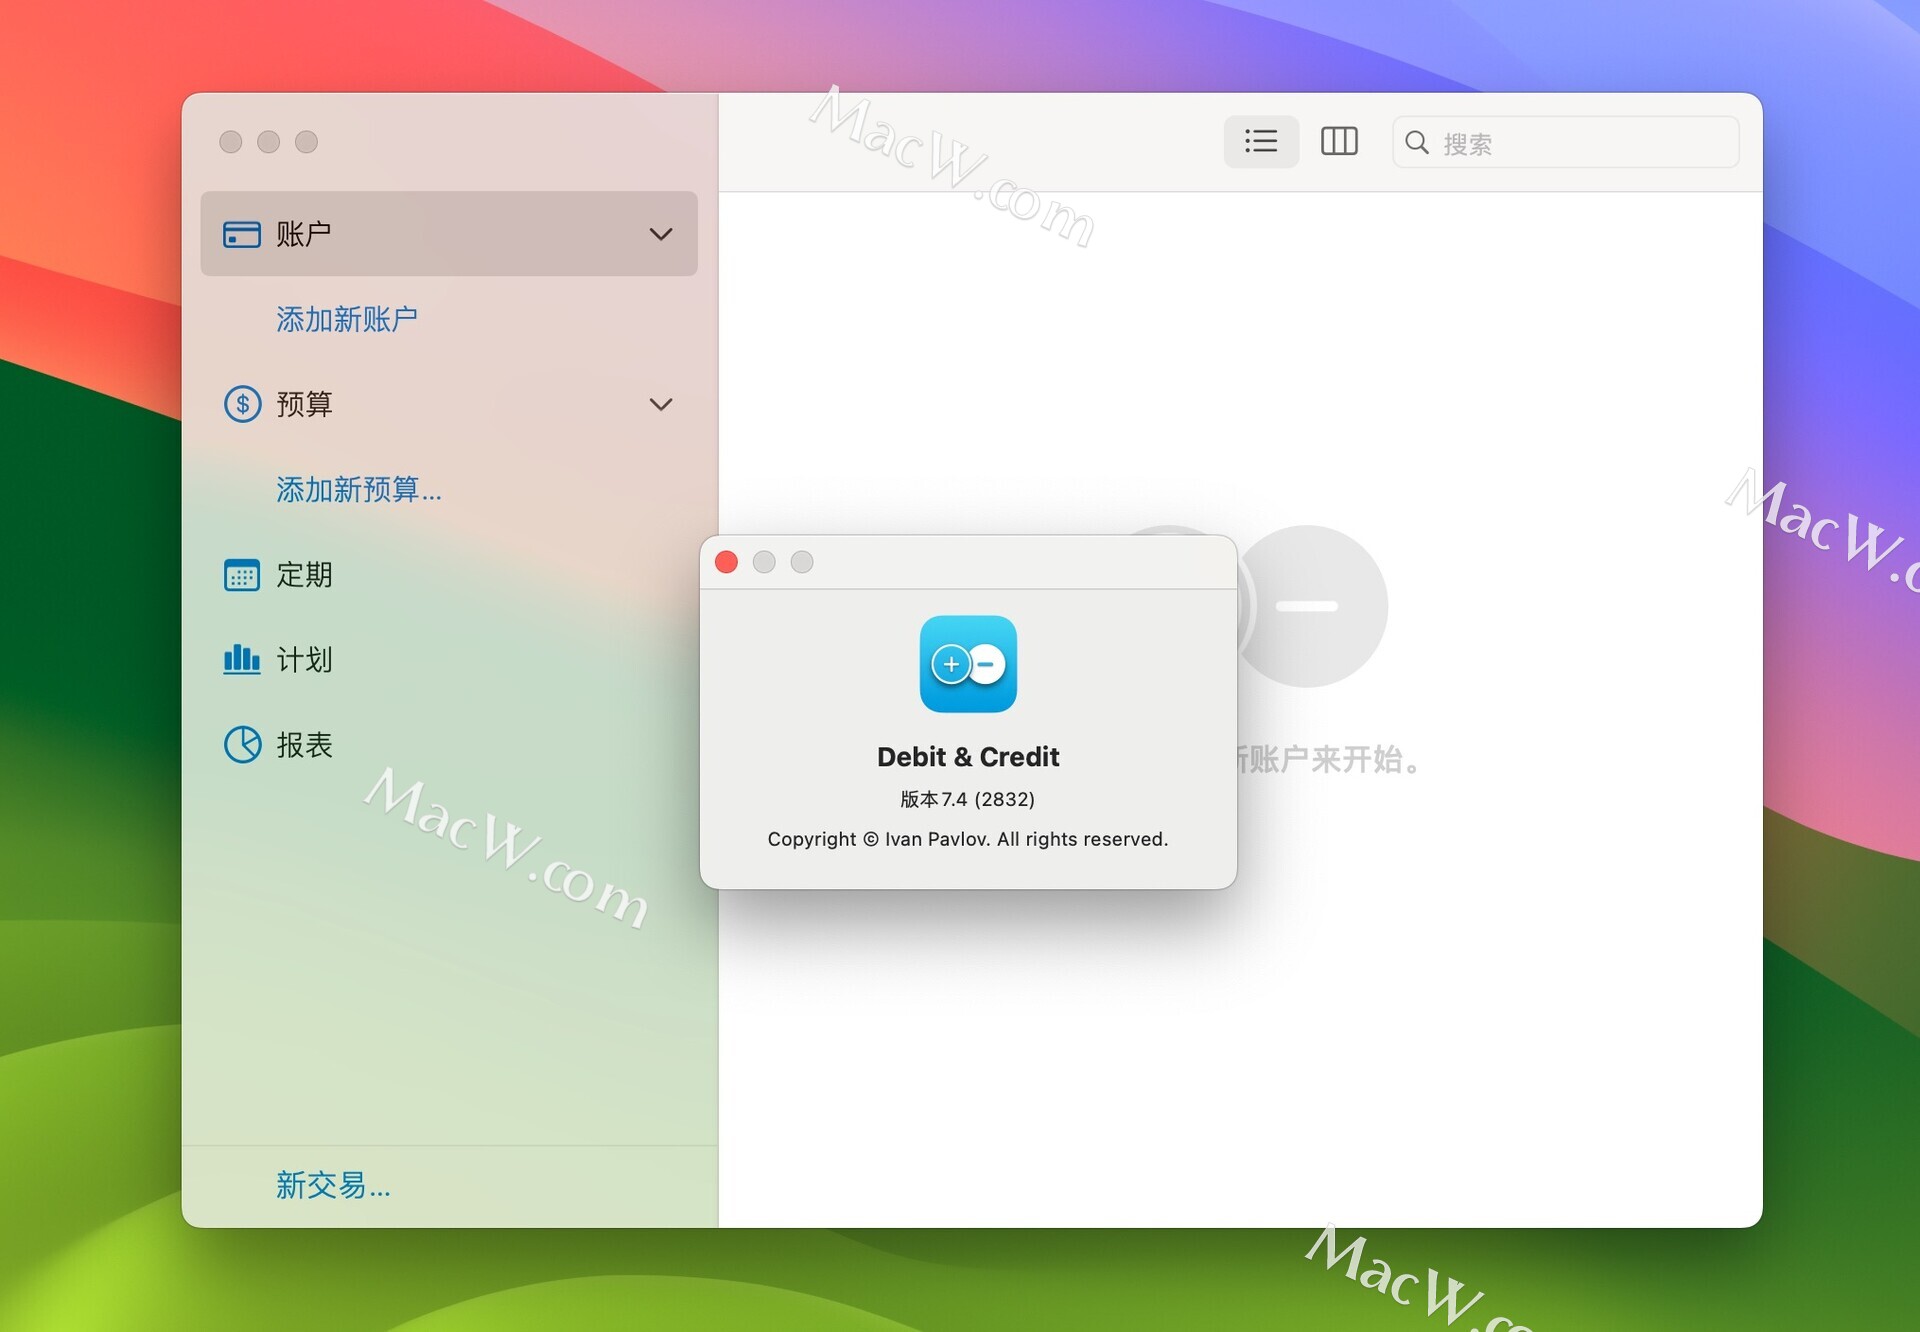Click the Ivan Pavlov copyright text
Image resolution: width=1920 pixels, height=1332 pixels.
(x=968, y=839)
